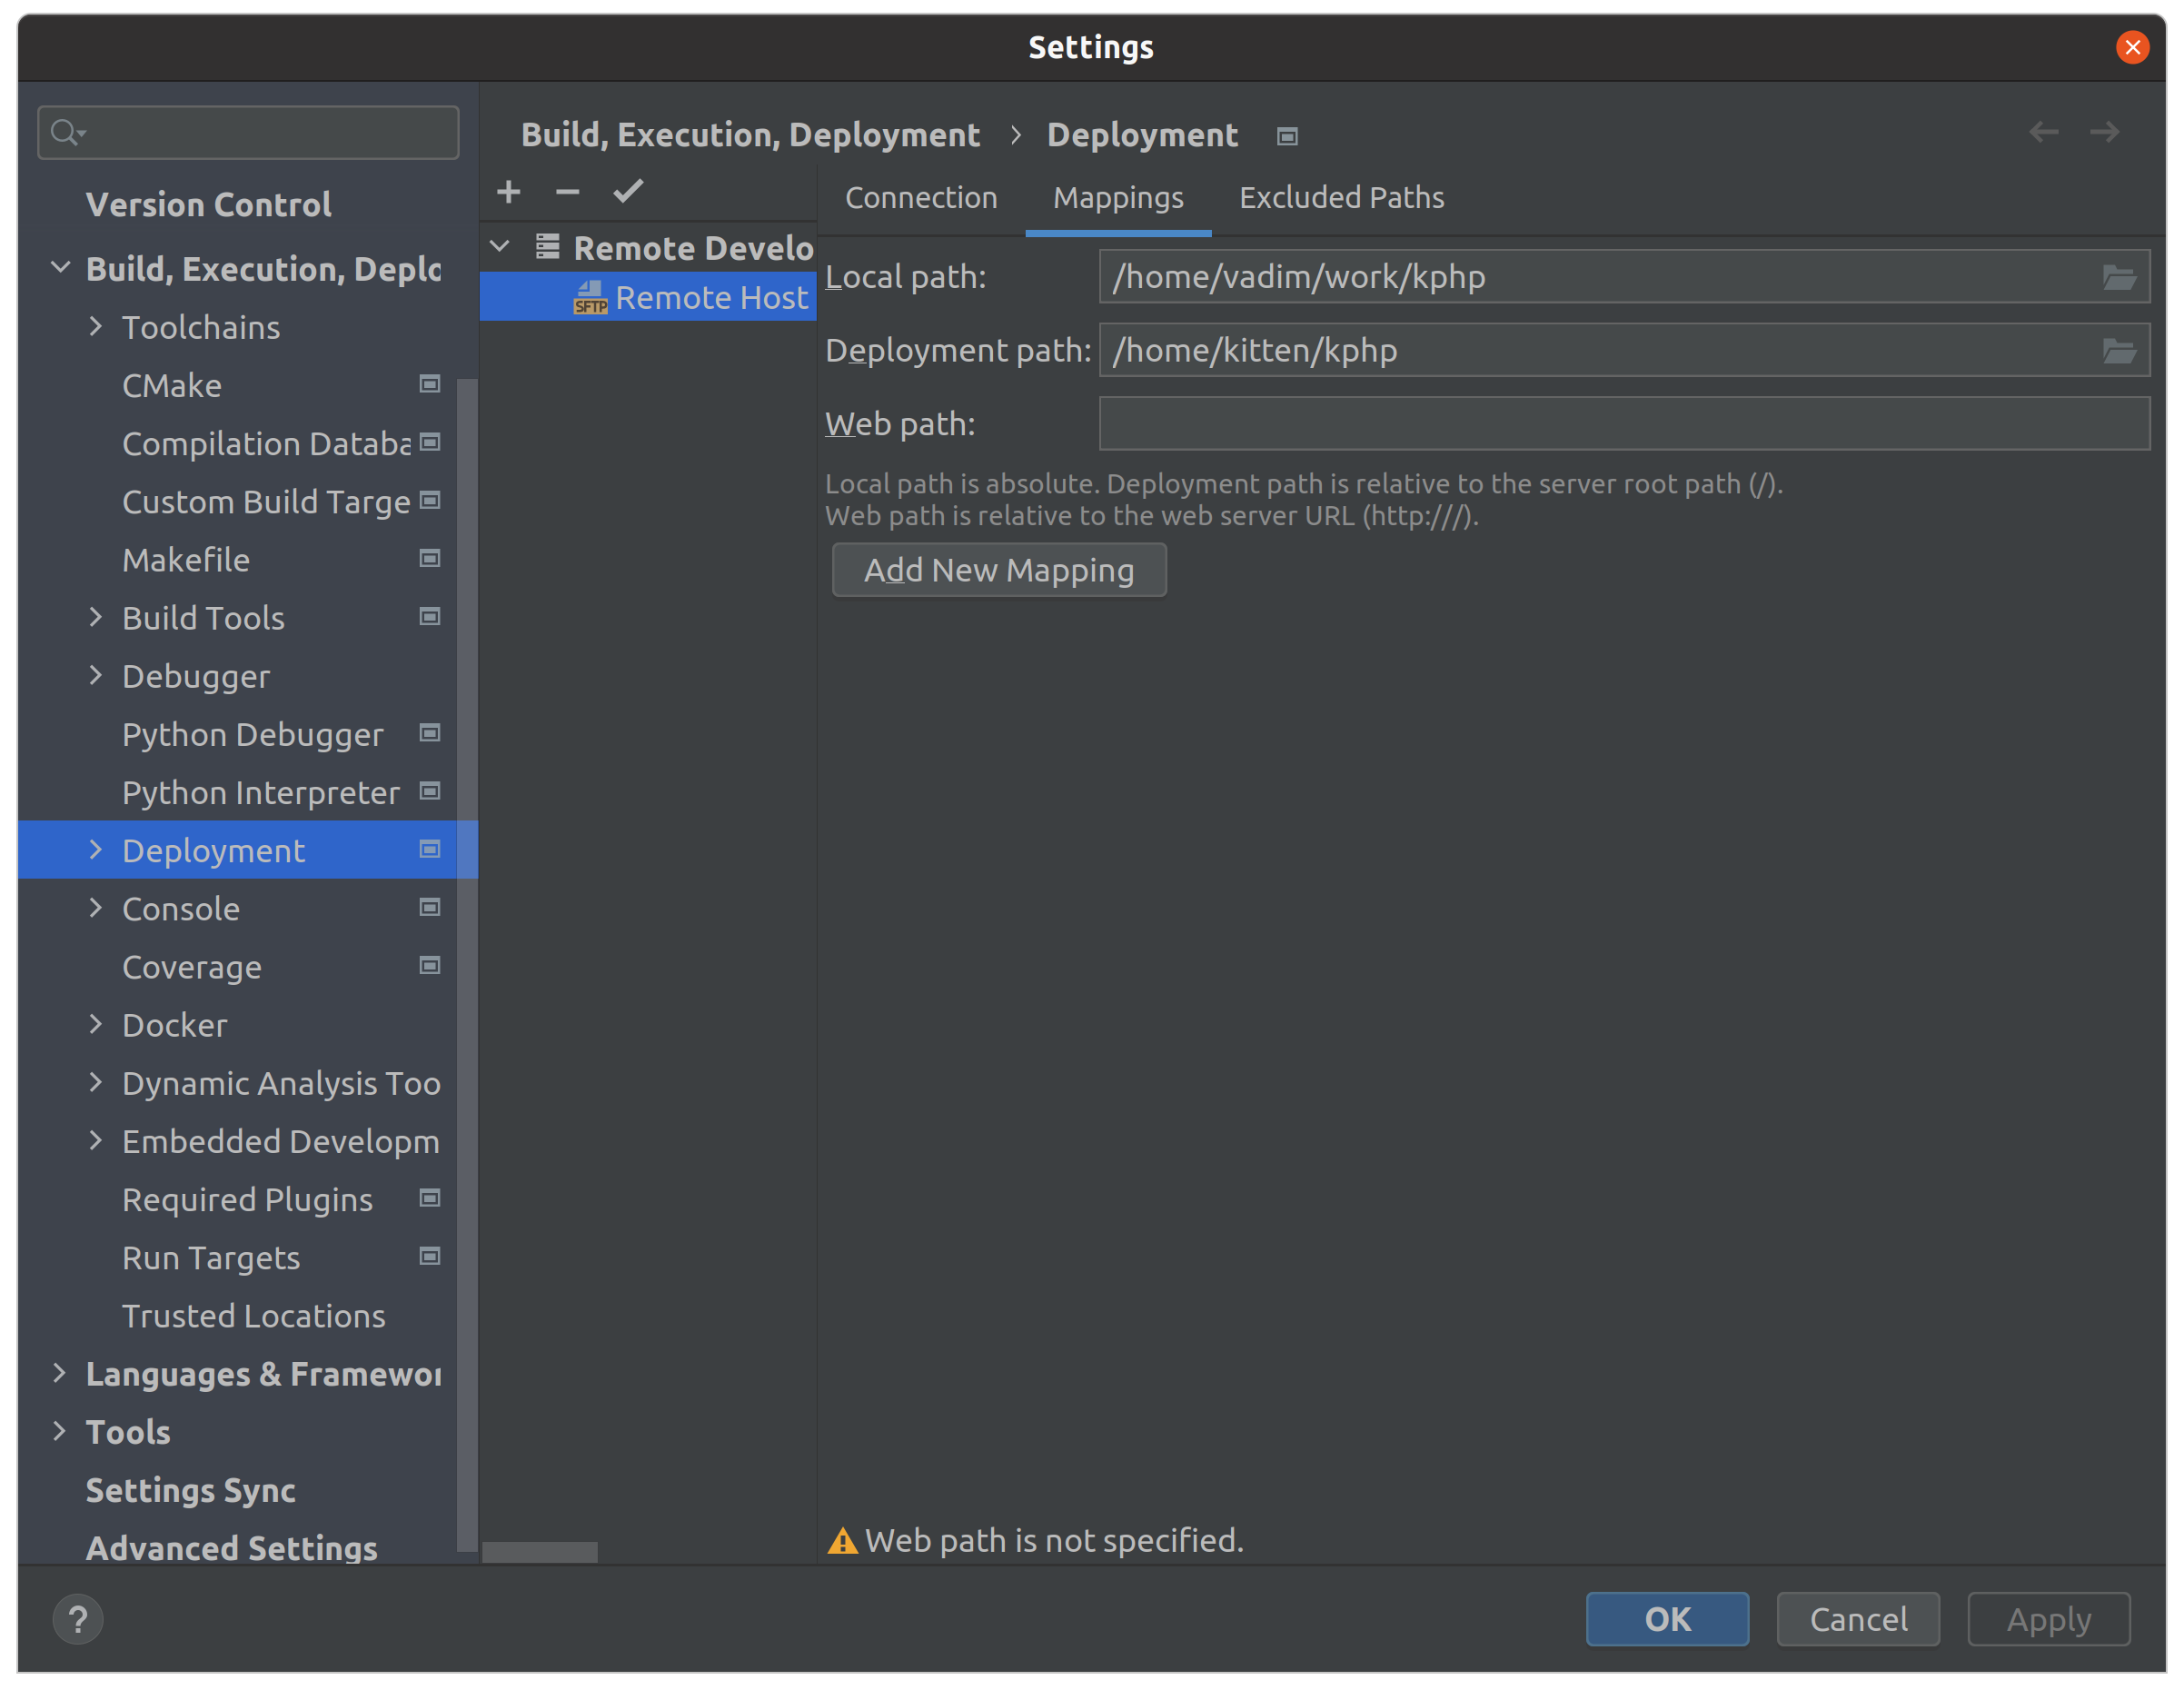Switch to the Connection tab

(x=921, y=198)
